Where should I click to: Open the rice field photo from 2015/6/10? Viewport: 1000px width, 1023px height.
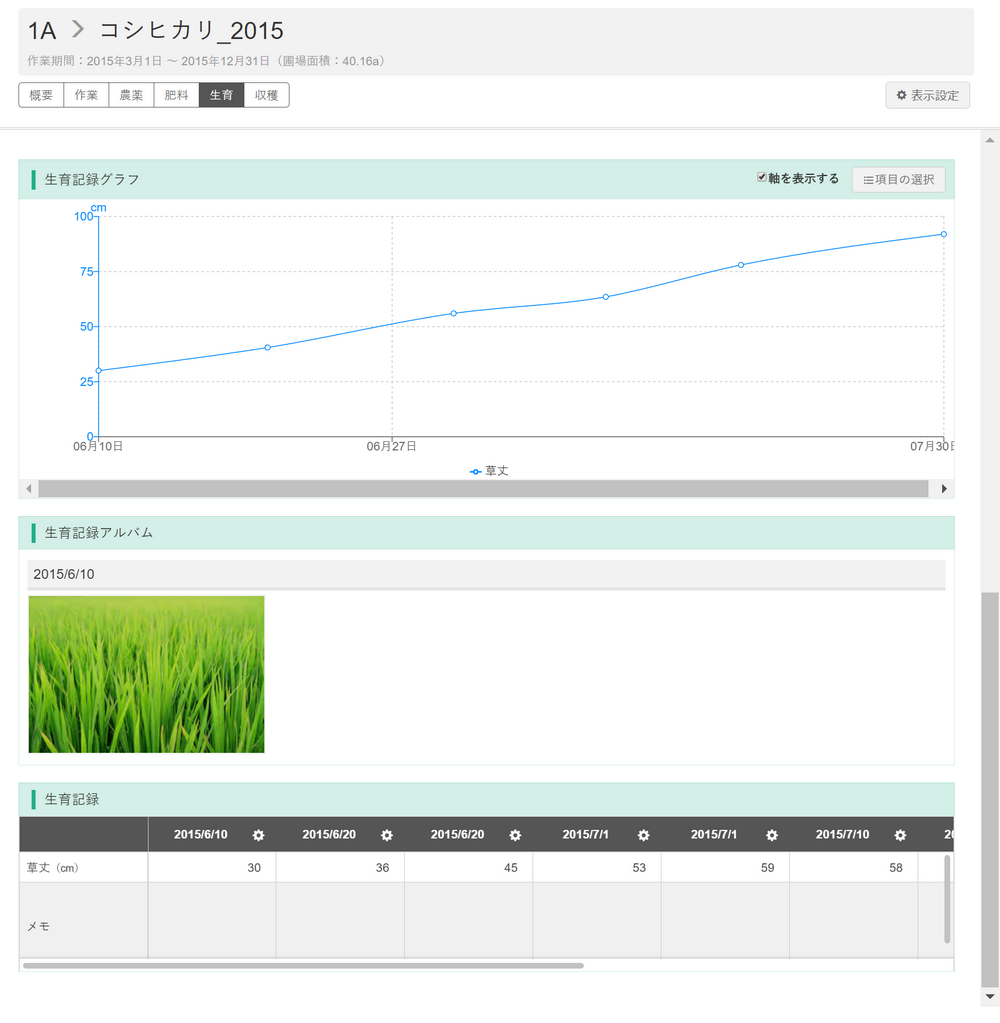click(x=146, y=674)
